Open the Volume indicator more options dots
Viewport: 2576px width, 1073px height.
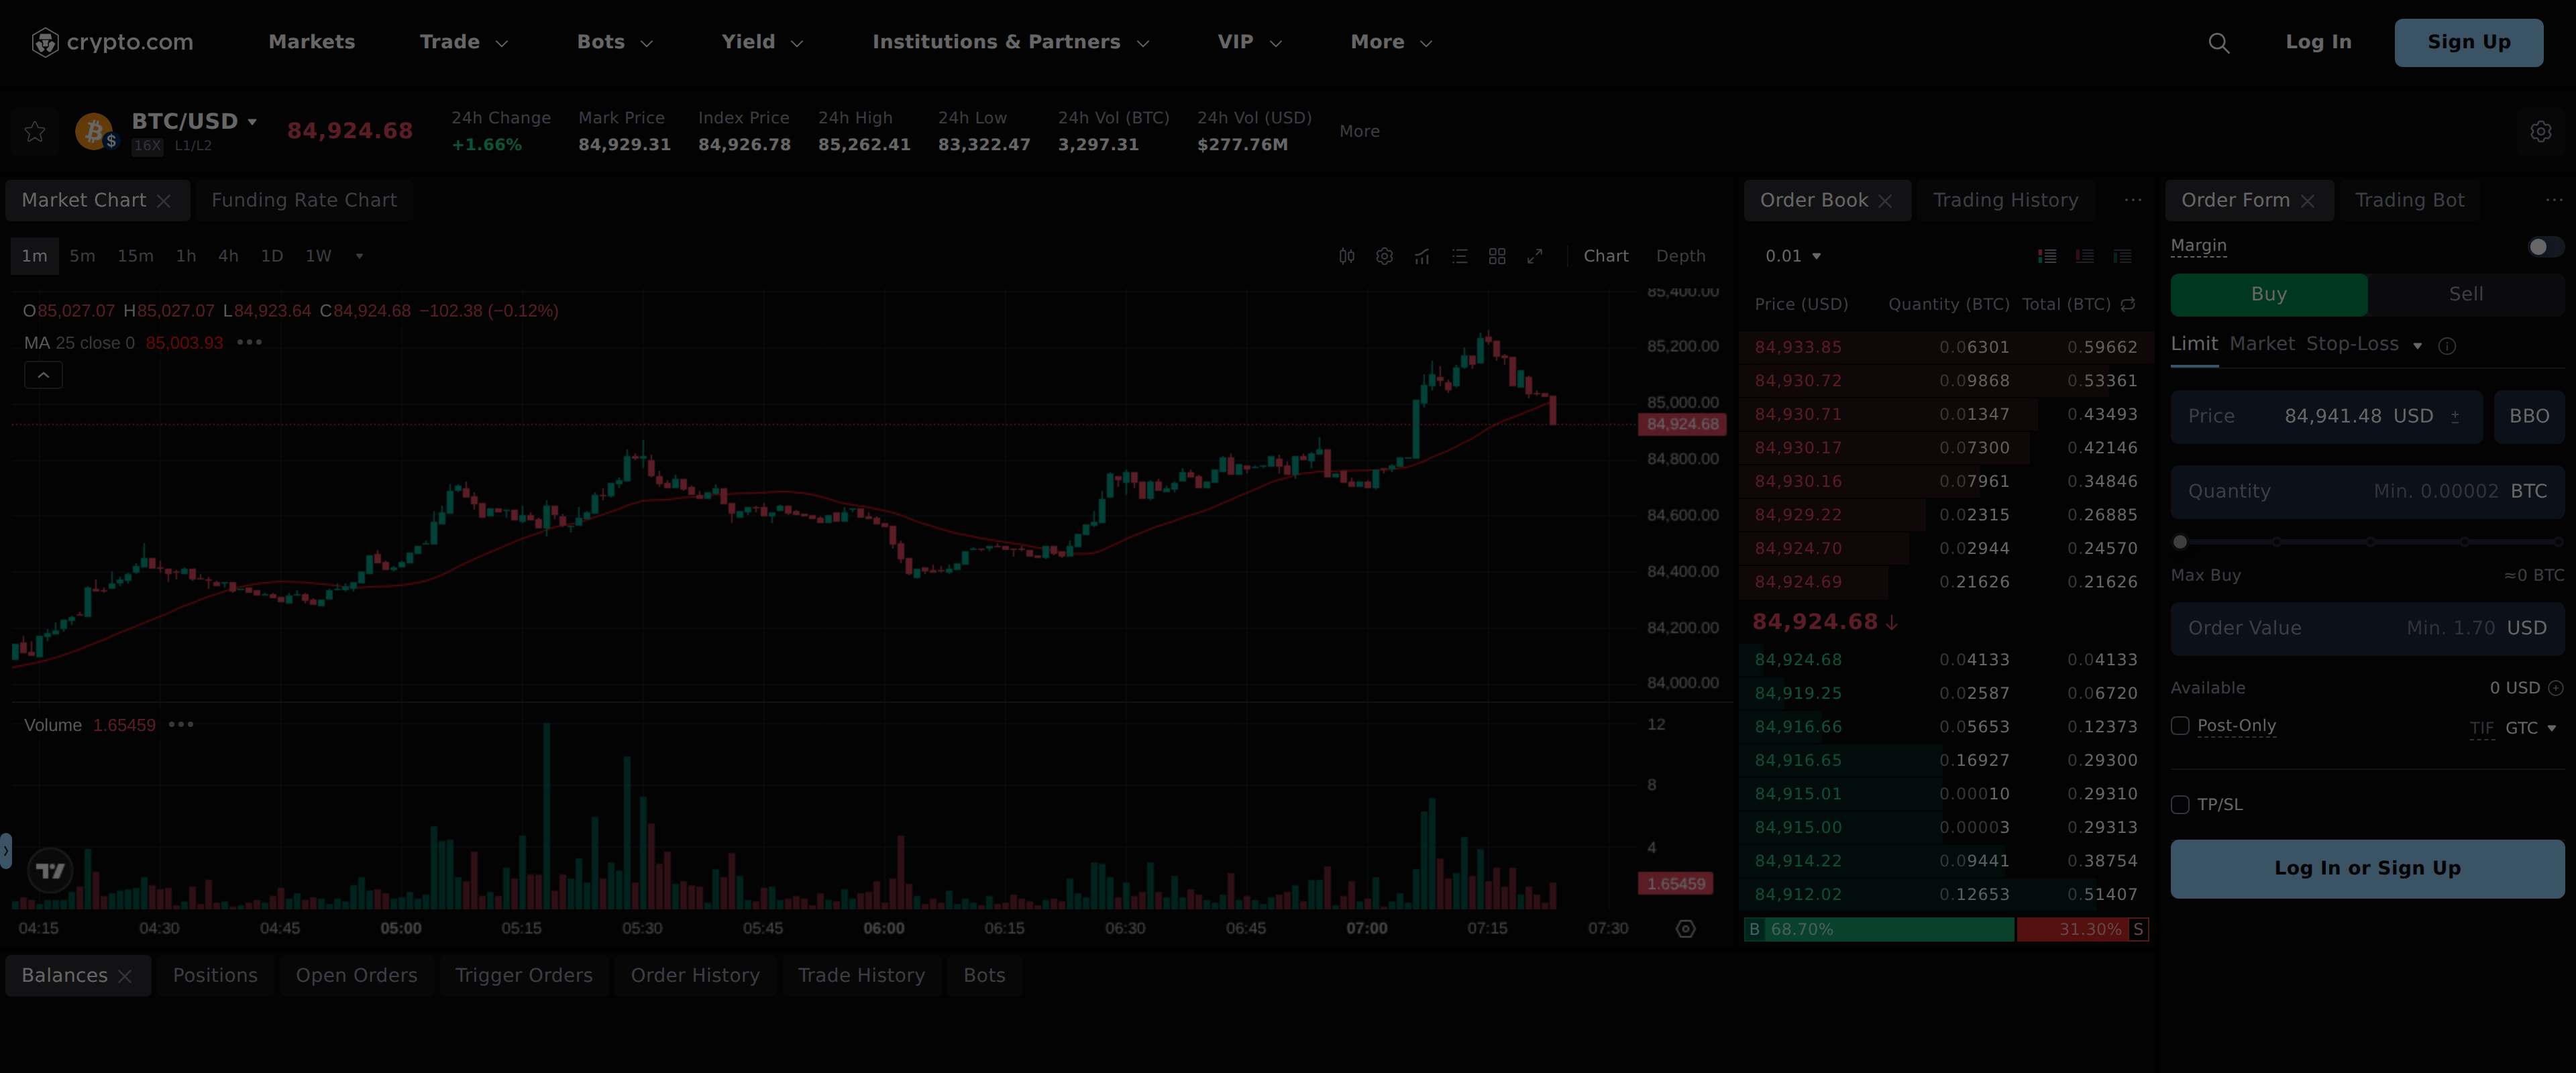pyautogui.click(x=181, y=724)
